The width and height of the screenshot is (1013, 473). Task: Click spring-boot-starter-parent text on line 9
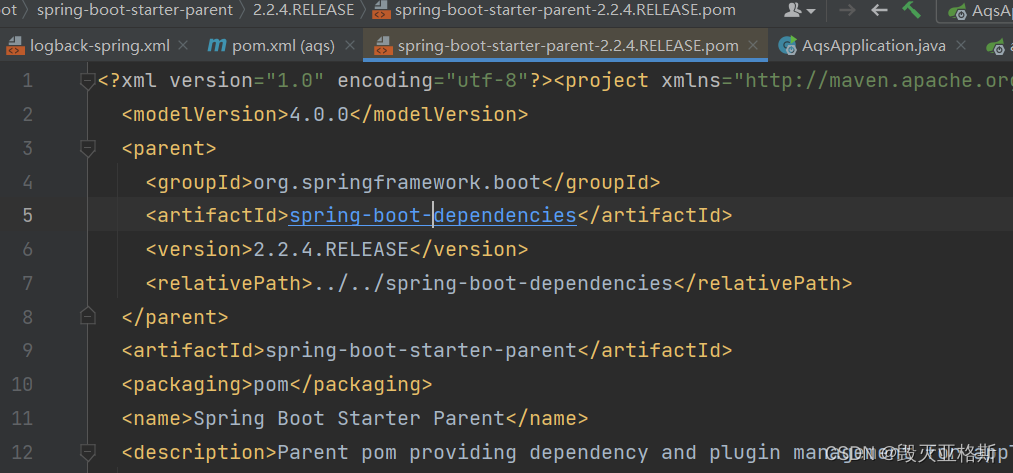click(x=421, y=350)
